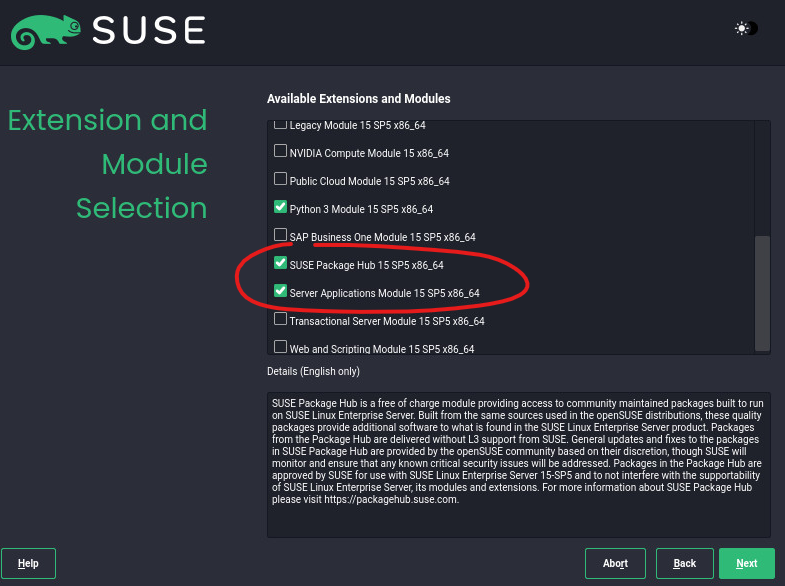Select the Public Cloud Module checkbox

coord(280,180)
